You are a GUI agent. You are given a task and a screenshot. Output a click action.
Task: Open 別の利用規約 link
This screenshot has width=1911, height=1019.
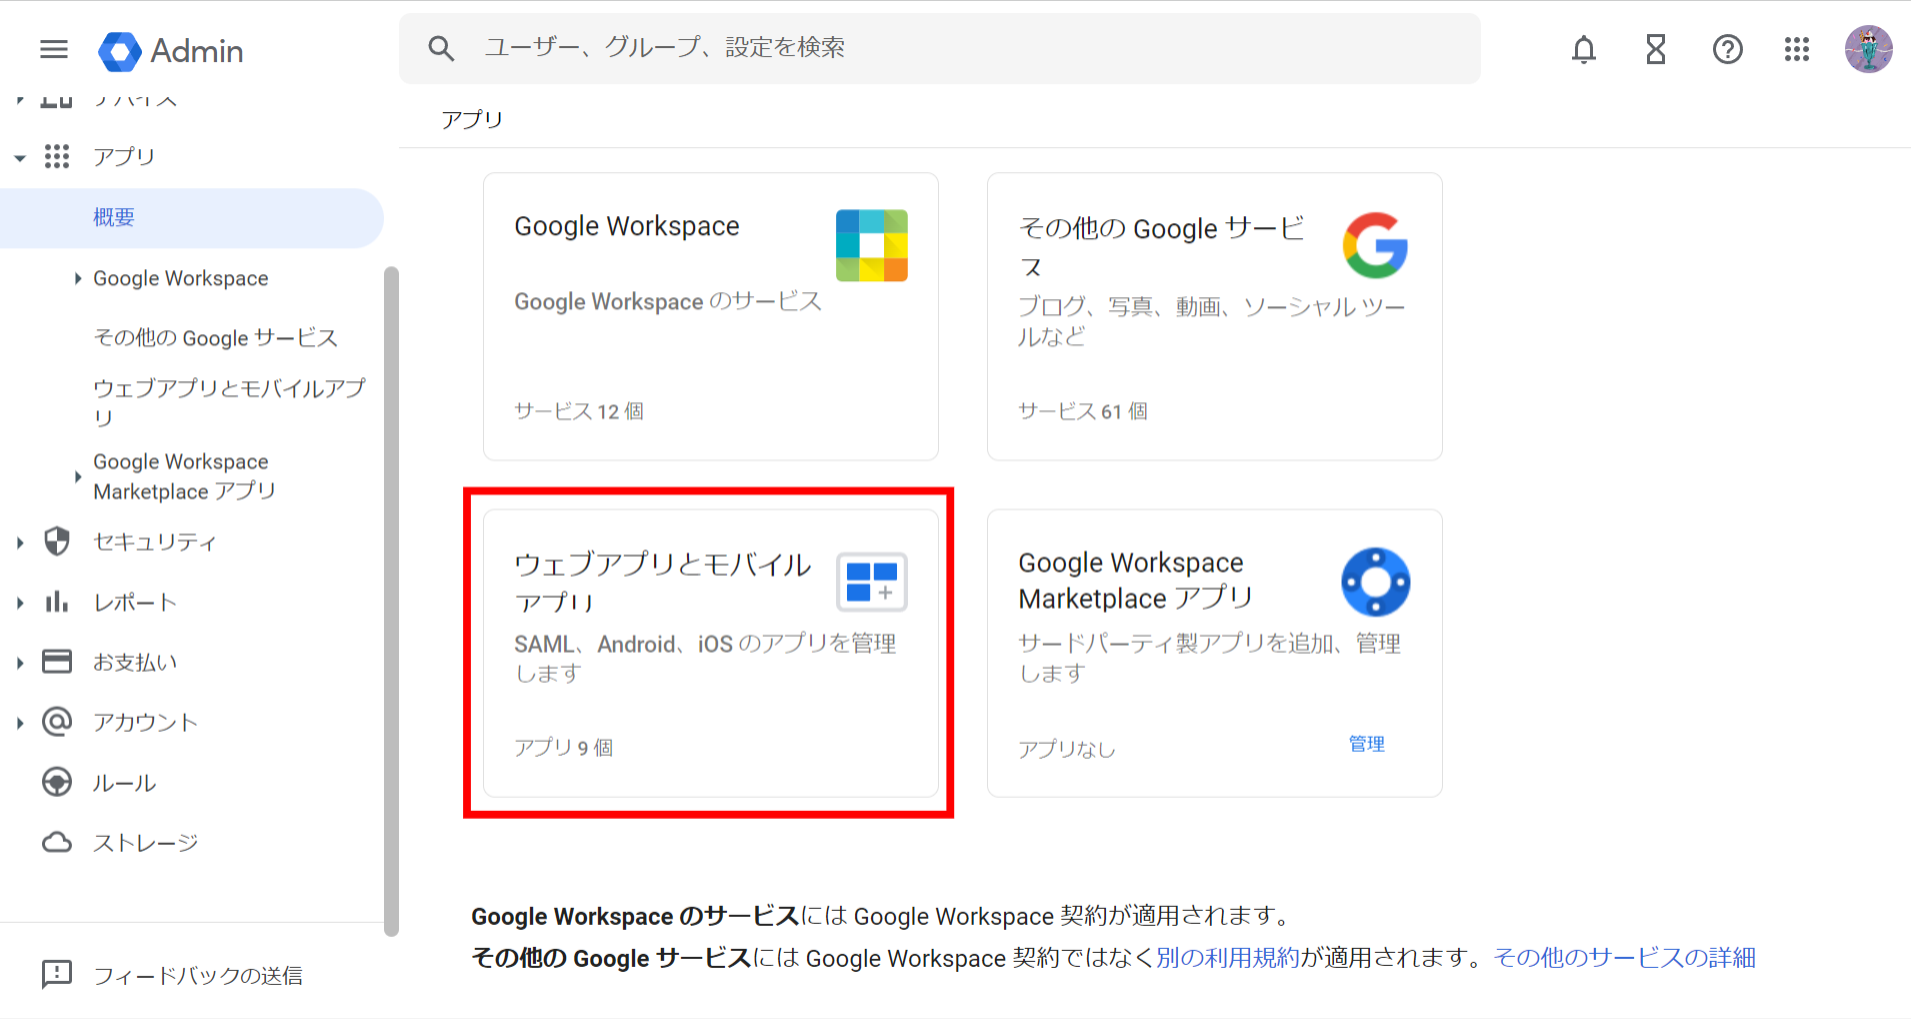pos(1228,958)
